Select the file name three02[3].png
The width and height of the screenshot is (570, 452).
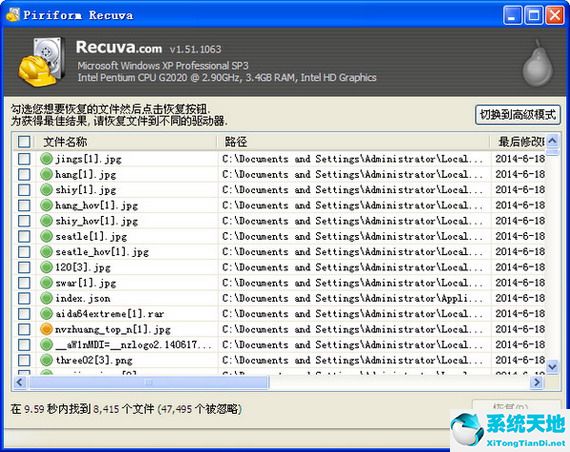pyautogui.click(x=94, y=360)
